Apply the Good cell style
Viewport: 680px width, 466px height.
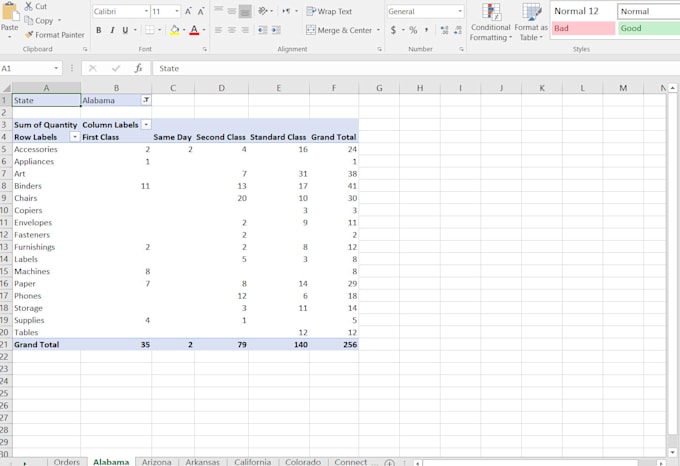coord(649,28)
